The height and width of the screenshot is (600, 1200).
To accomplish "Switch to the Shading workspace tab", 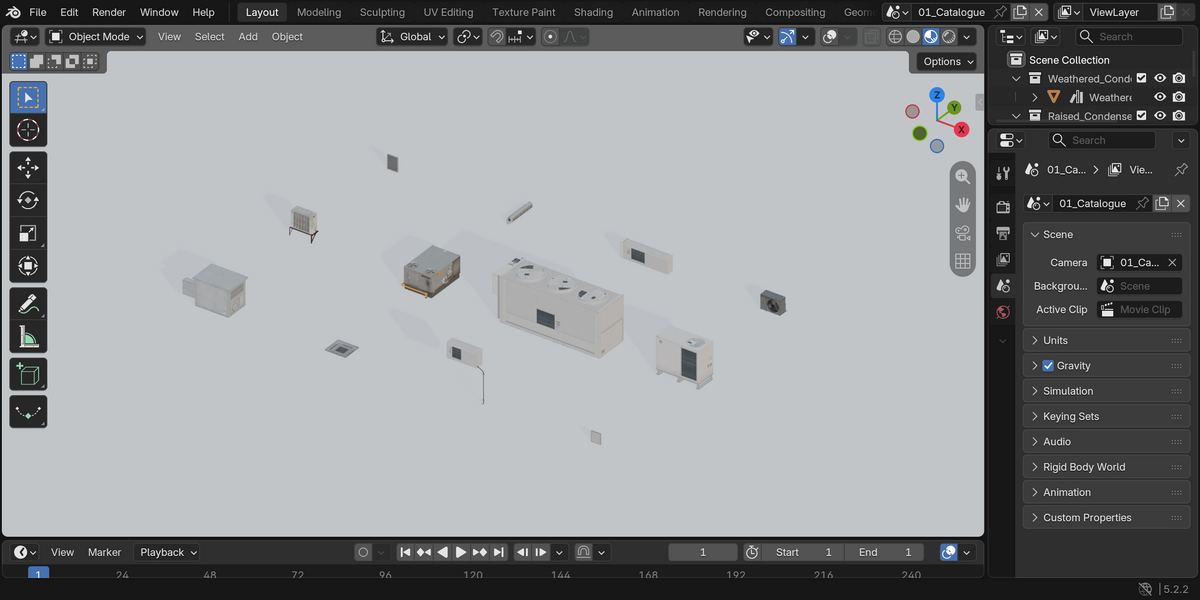I will pos(593,12).
